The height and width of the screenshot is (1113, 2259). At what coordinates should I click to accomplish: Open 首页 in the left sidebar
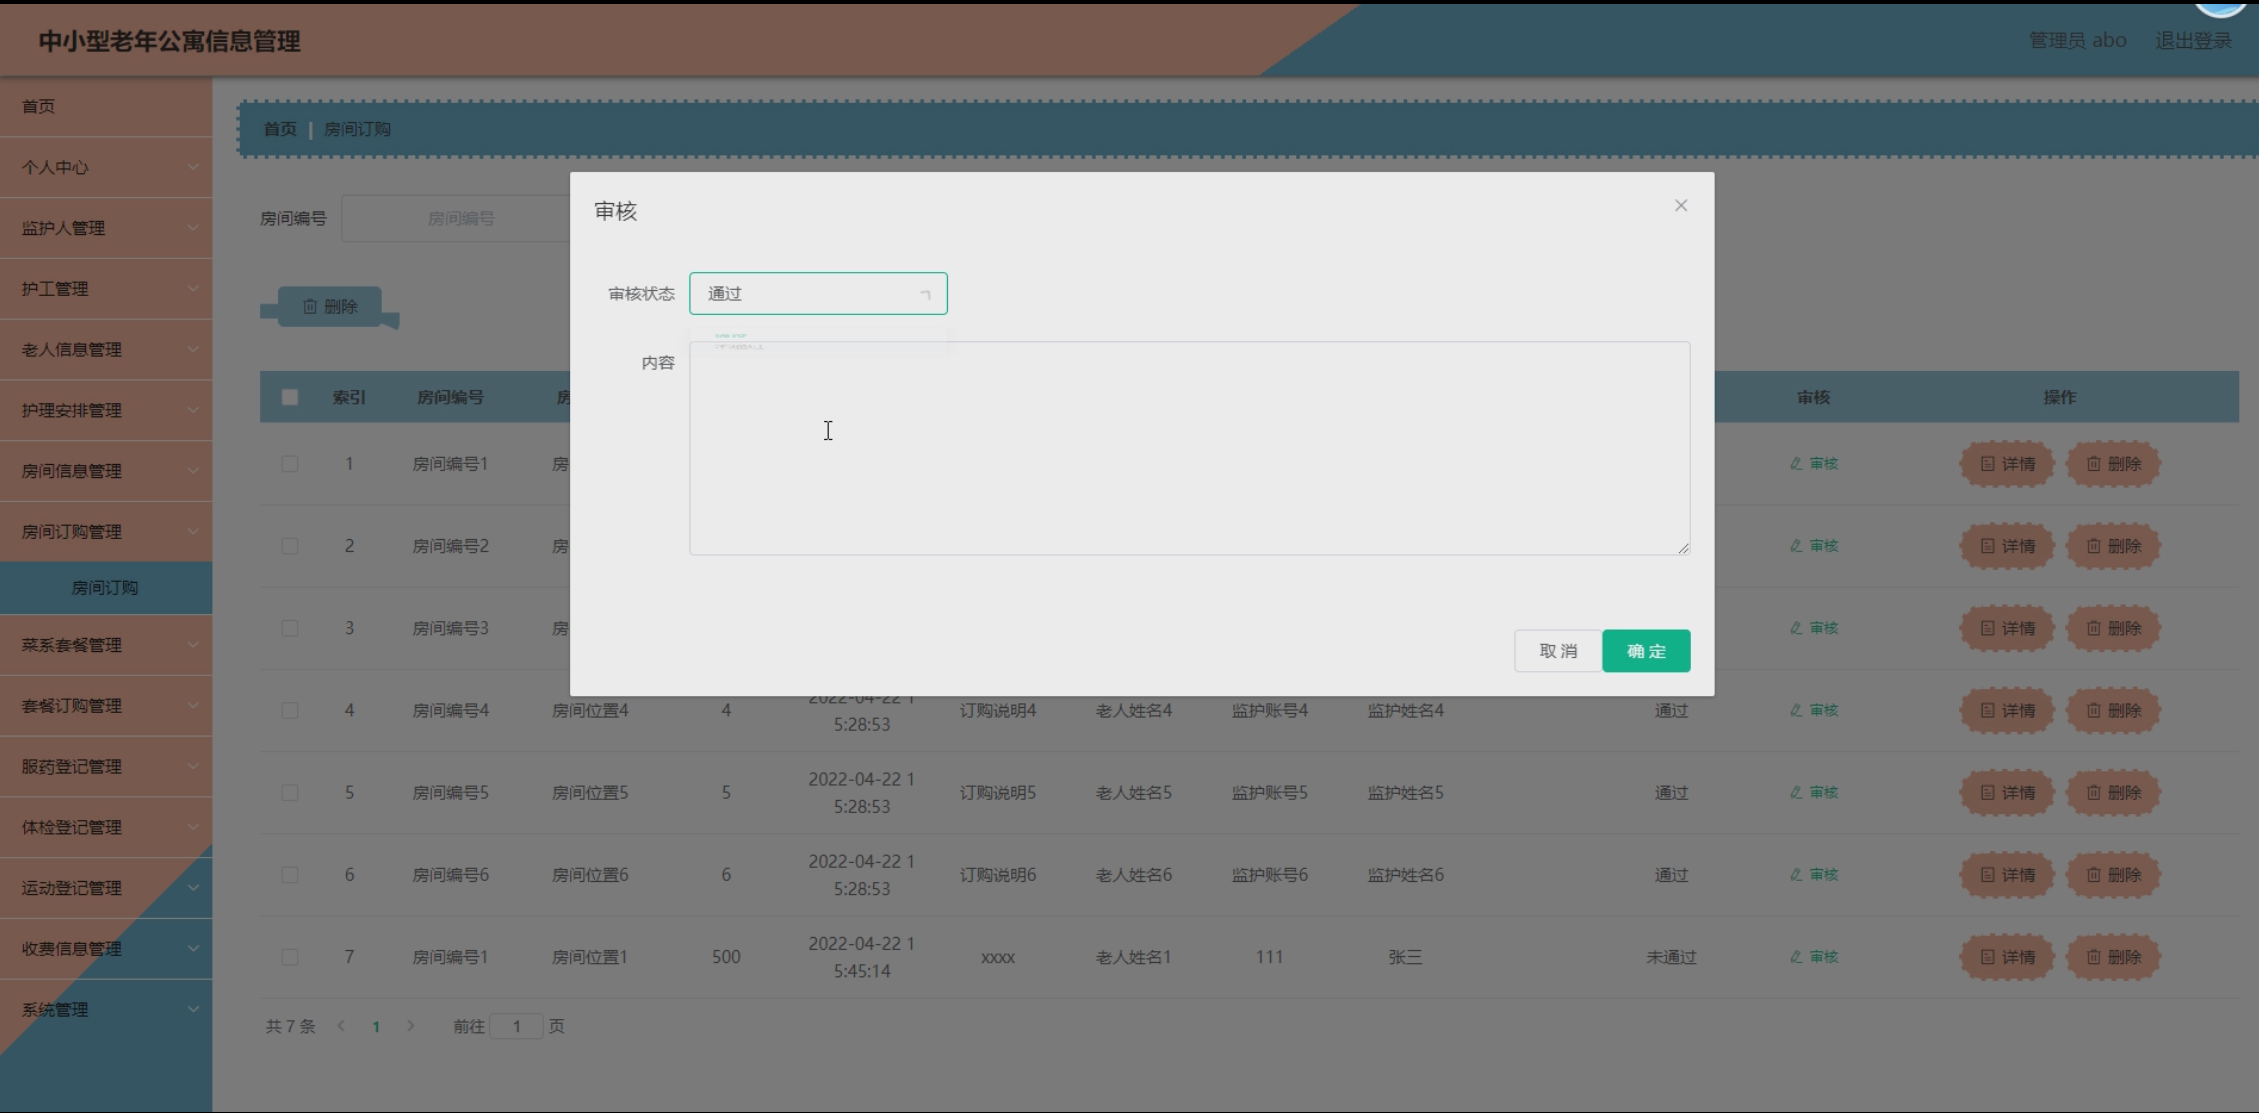40,106
